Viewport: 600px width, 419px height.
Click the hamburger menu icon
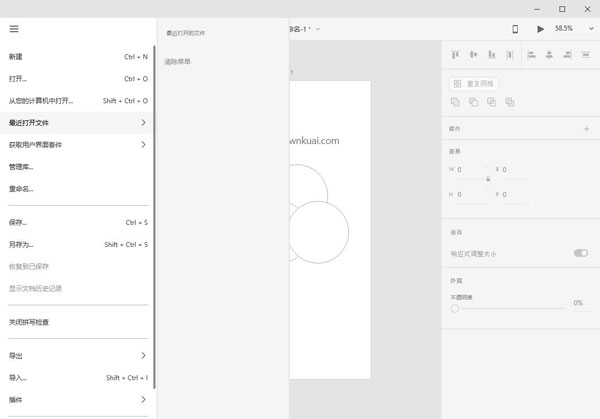(14, 29)
